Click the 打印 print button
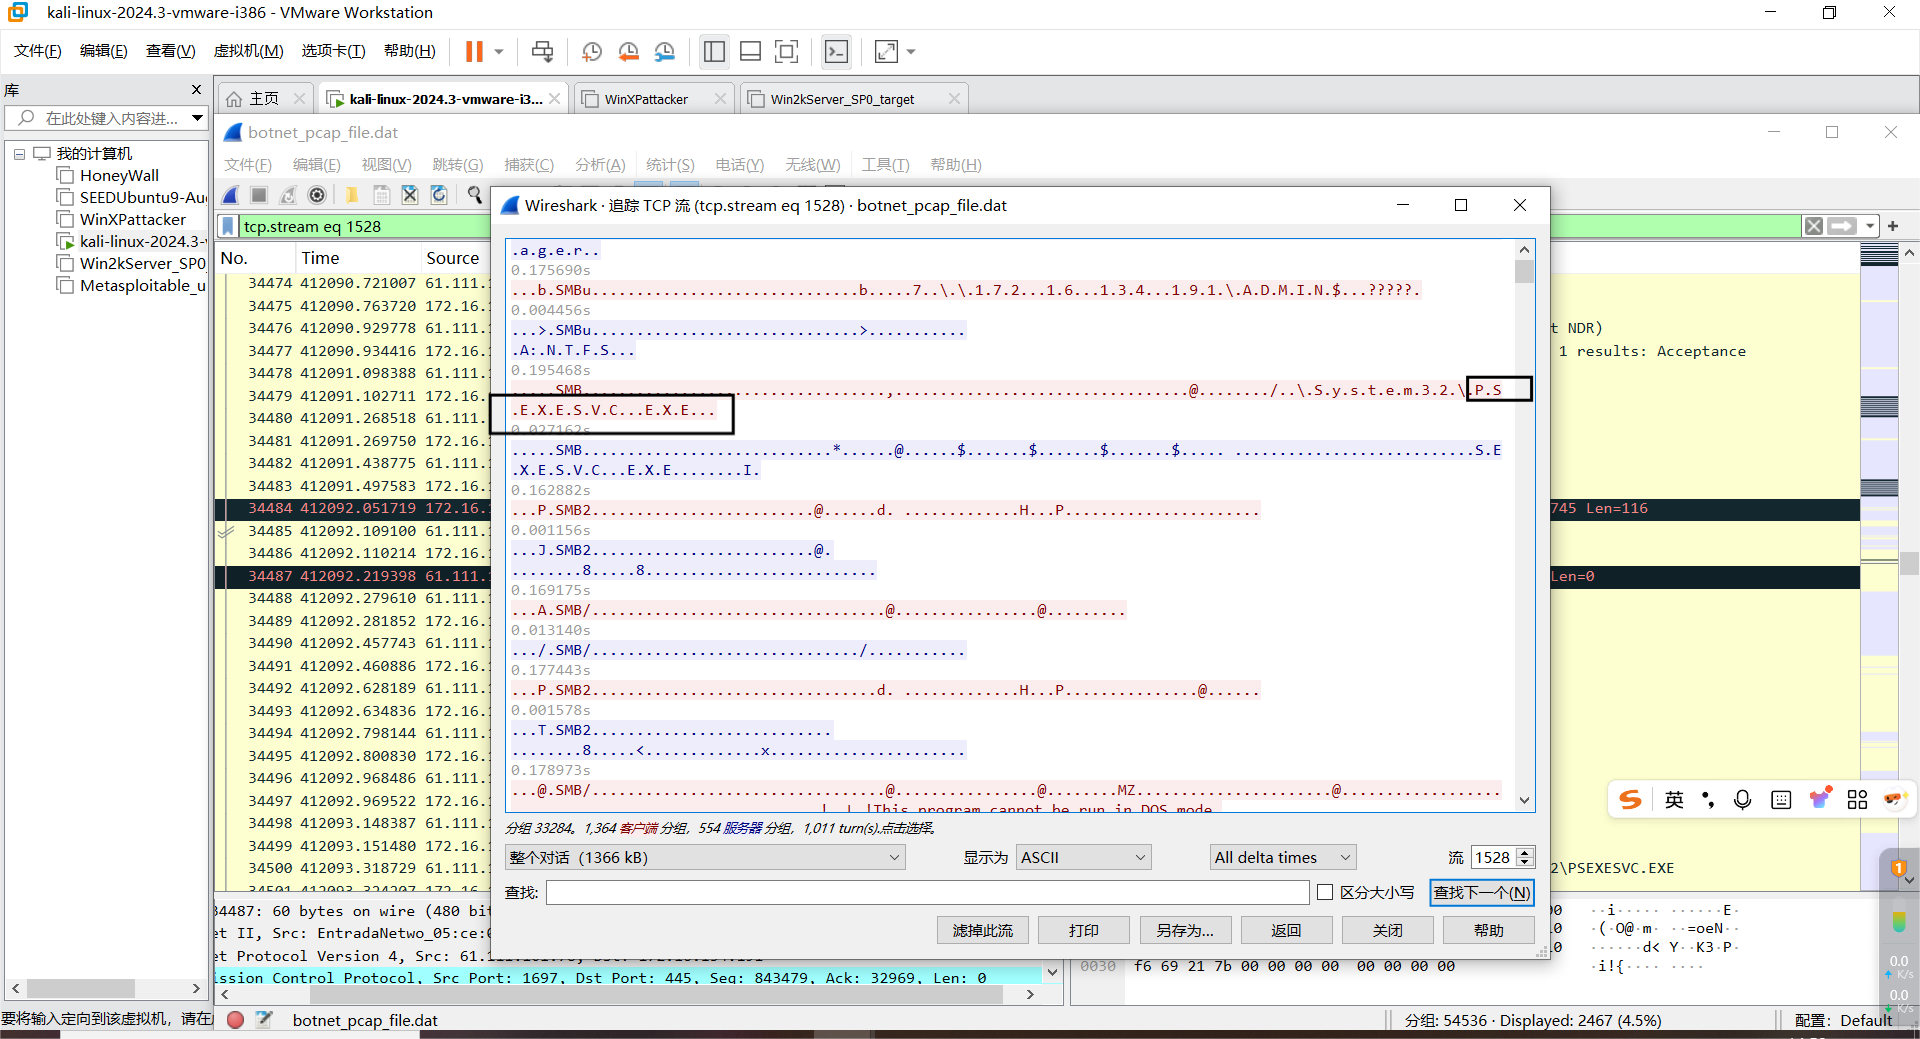Viewport: 1920px width, 1039px height. tap(1084, 930)
